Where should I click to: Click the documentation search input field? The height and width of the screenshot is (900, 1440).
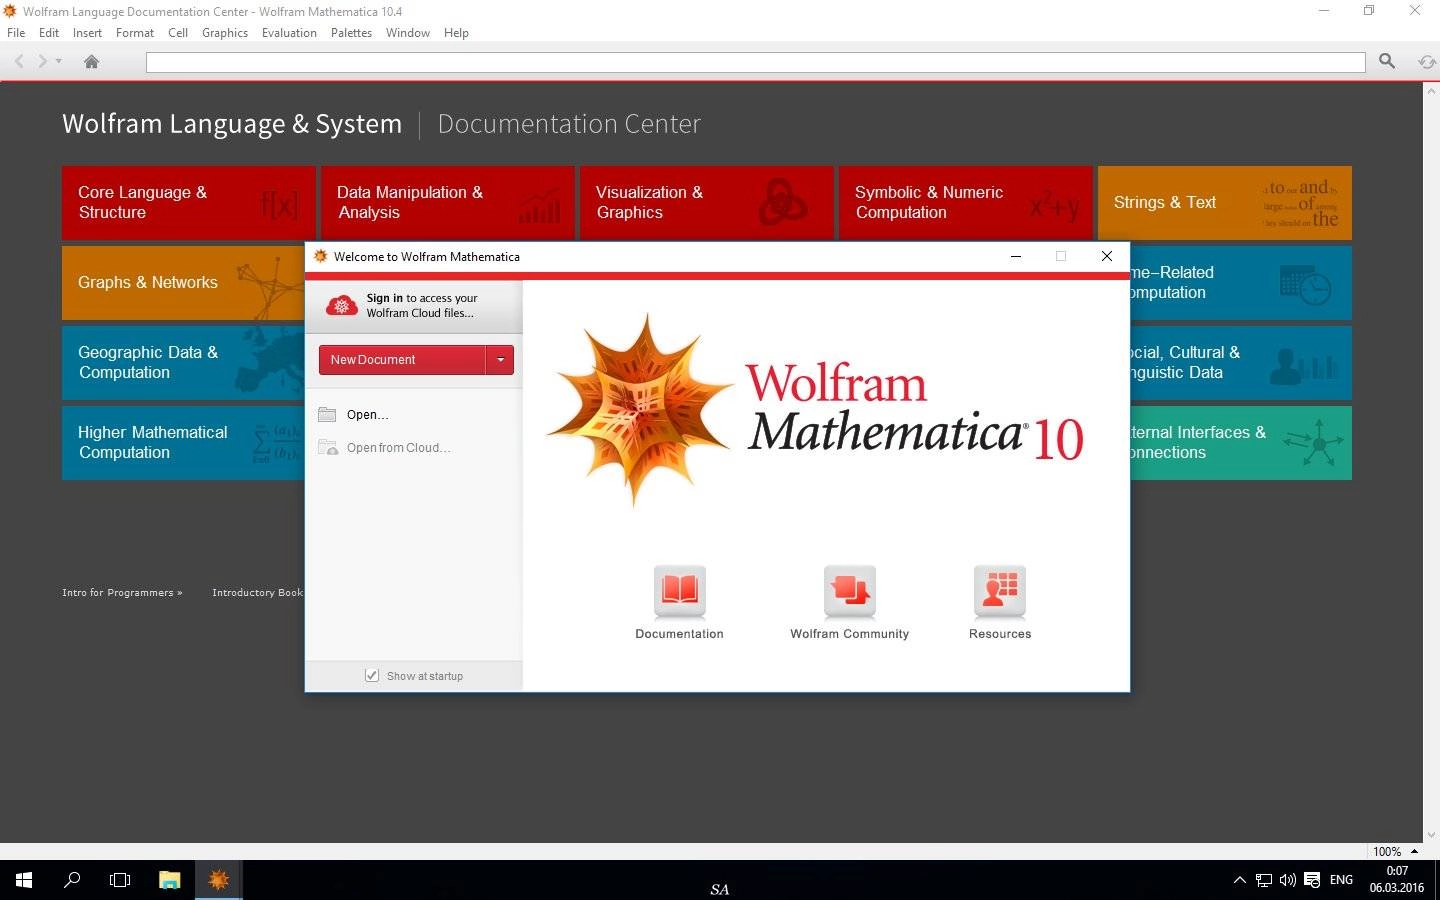[755, 62]
